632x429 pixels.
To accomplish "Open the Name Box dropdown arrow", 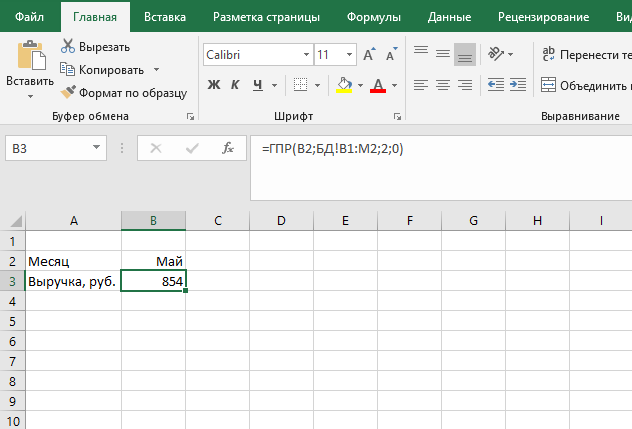I will pyautogui.click(x=96, y=148).
